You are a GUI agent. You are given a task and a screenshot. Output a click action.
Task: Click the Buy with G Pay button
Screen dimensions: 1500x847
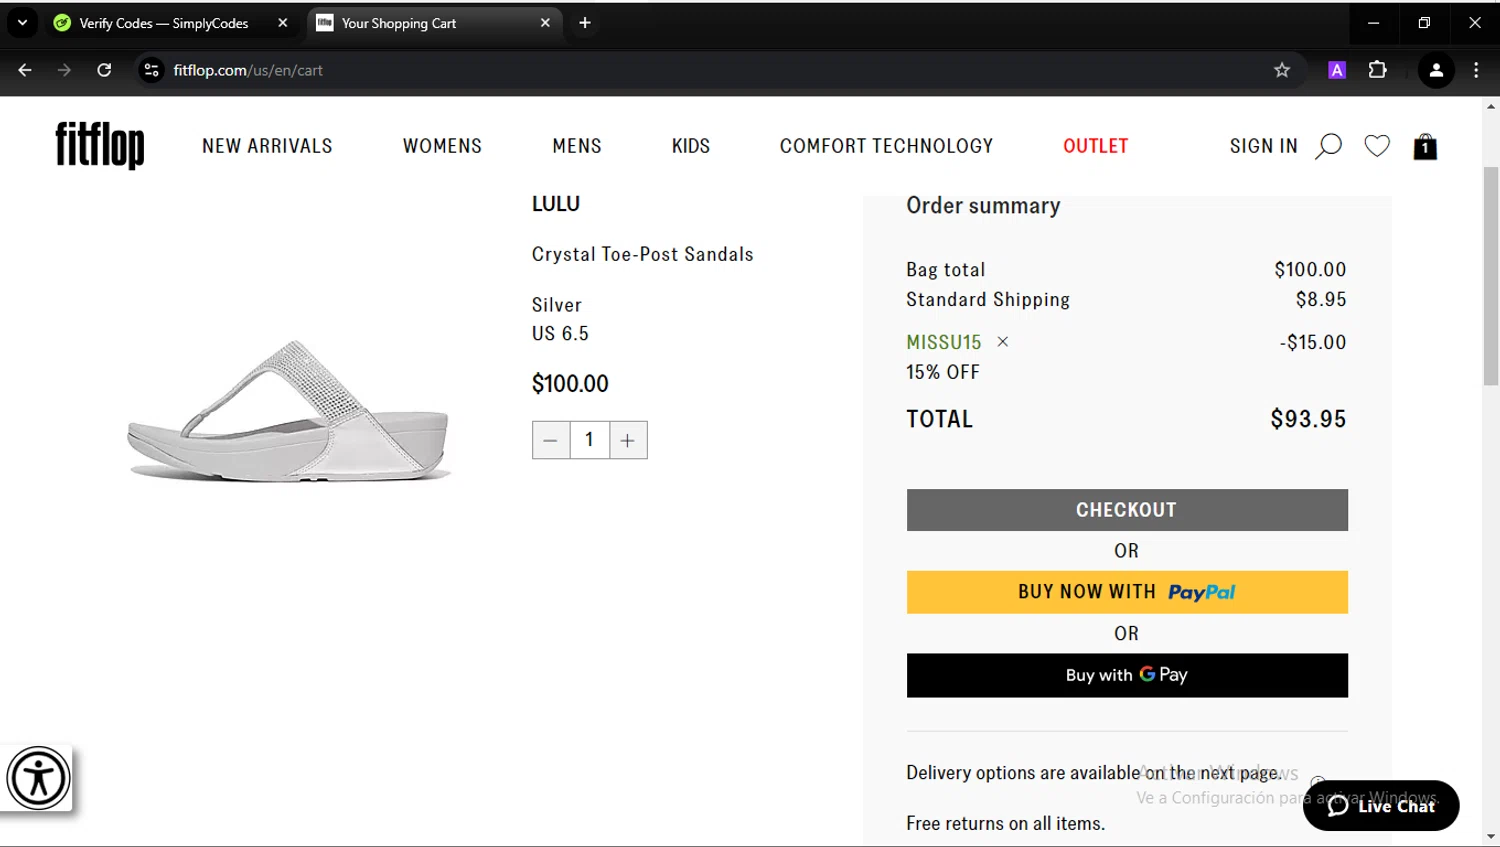pos(1127,675)
